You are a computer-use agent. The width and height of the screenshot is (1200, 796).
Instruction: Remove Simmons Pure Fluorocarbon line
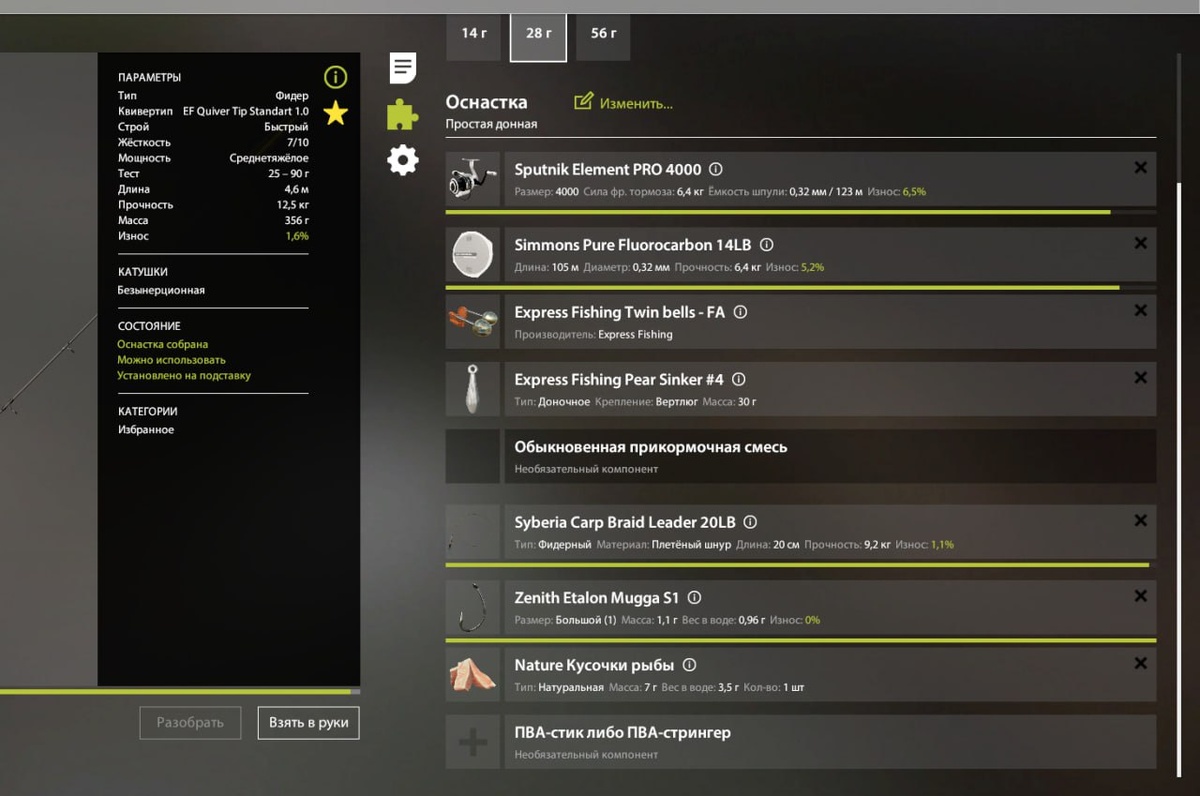click(1140, 243)
